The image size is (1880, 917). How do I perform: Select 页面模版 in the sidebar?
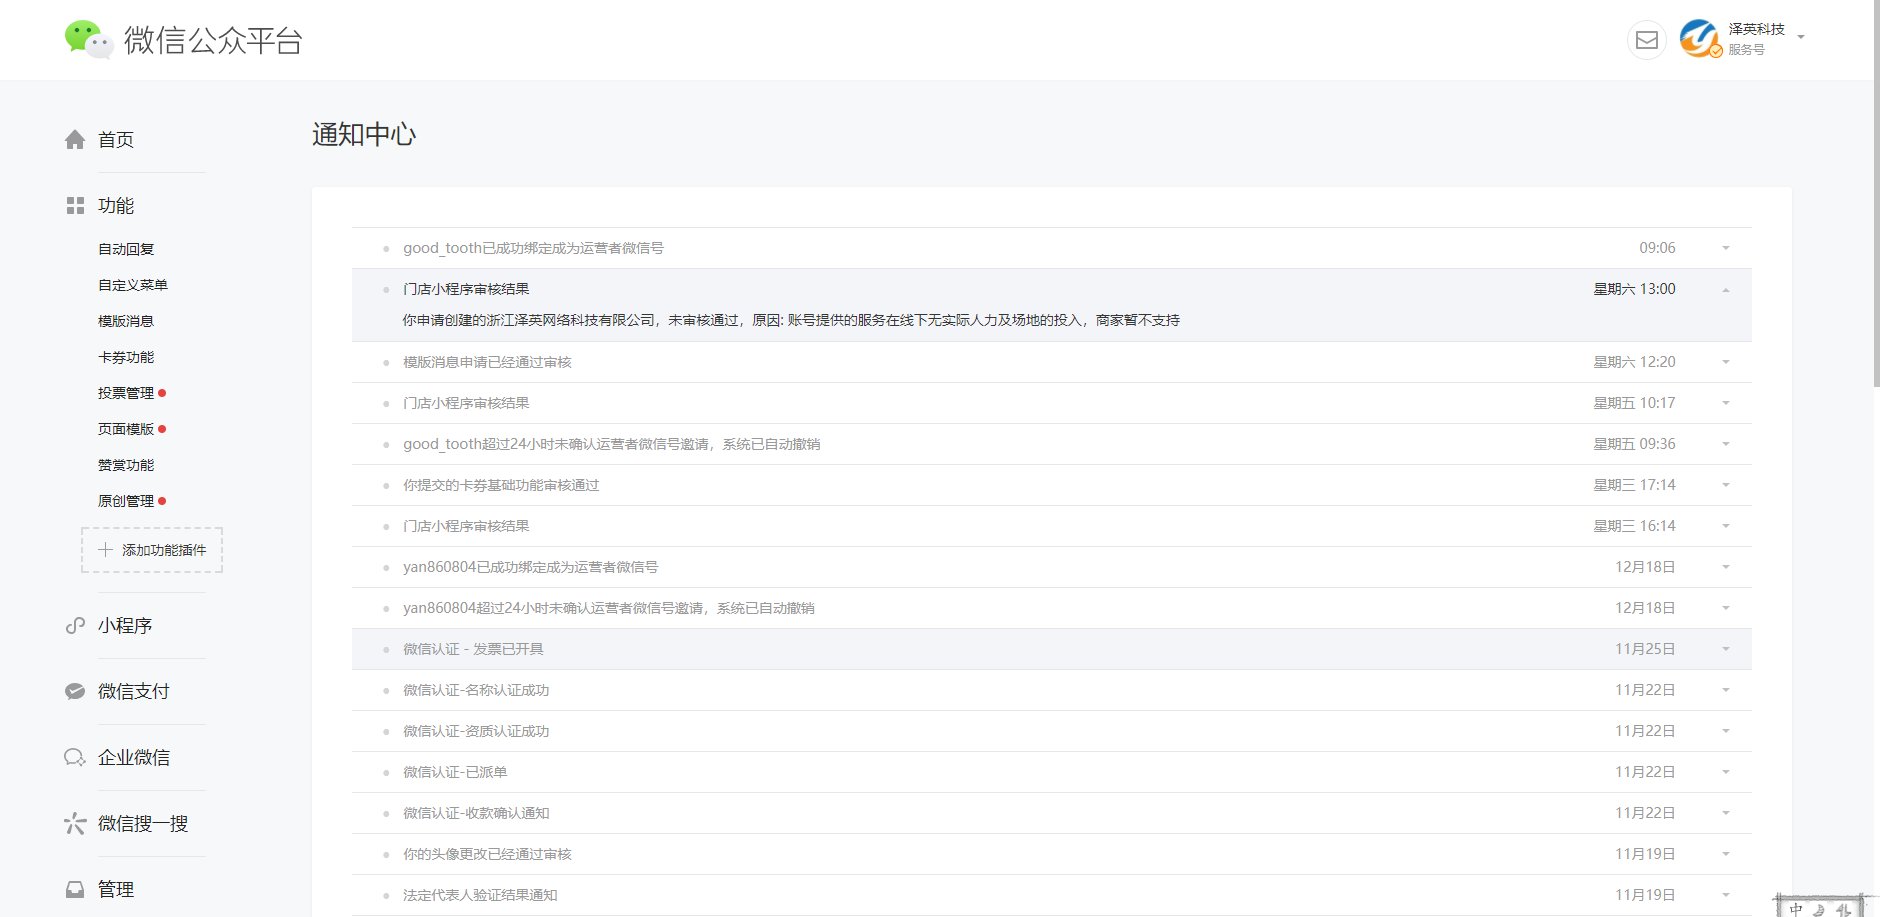(x=126, y=429)
